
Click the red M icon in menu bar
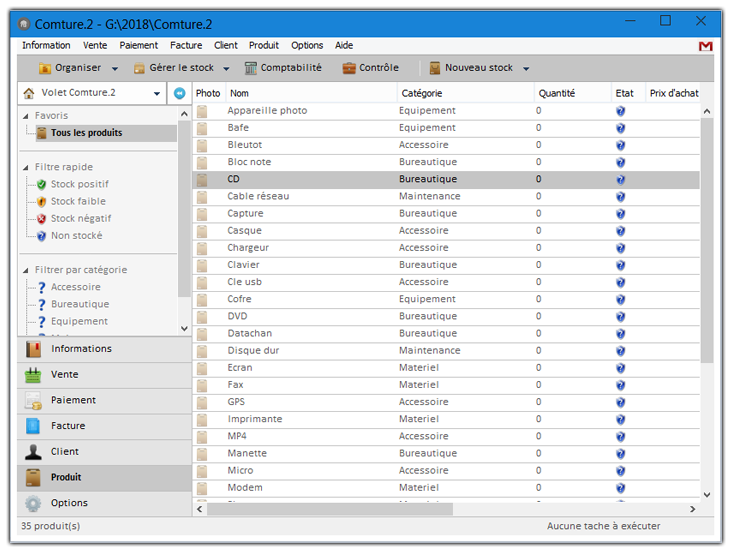click(705, 46)
